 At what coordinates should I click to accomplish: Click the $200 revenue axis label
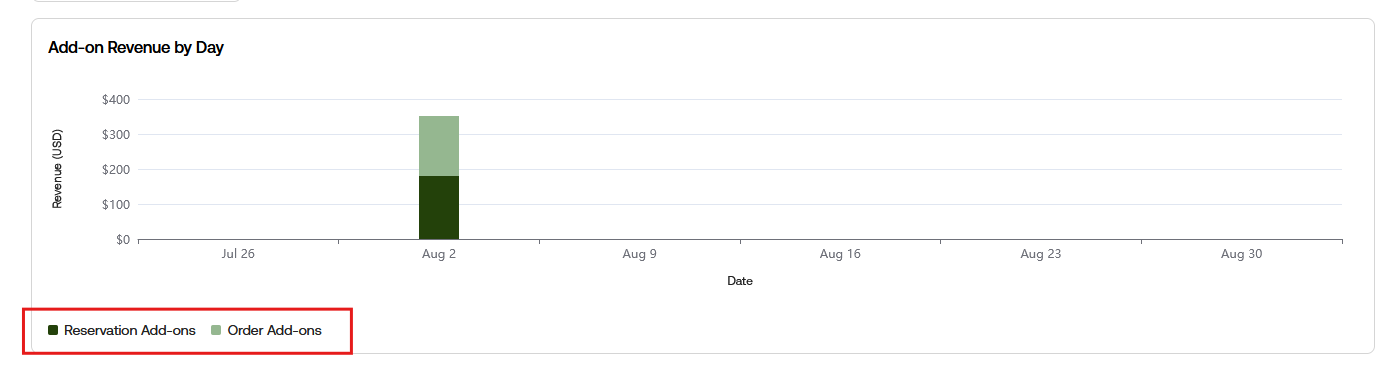click(117, 170)
